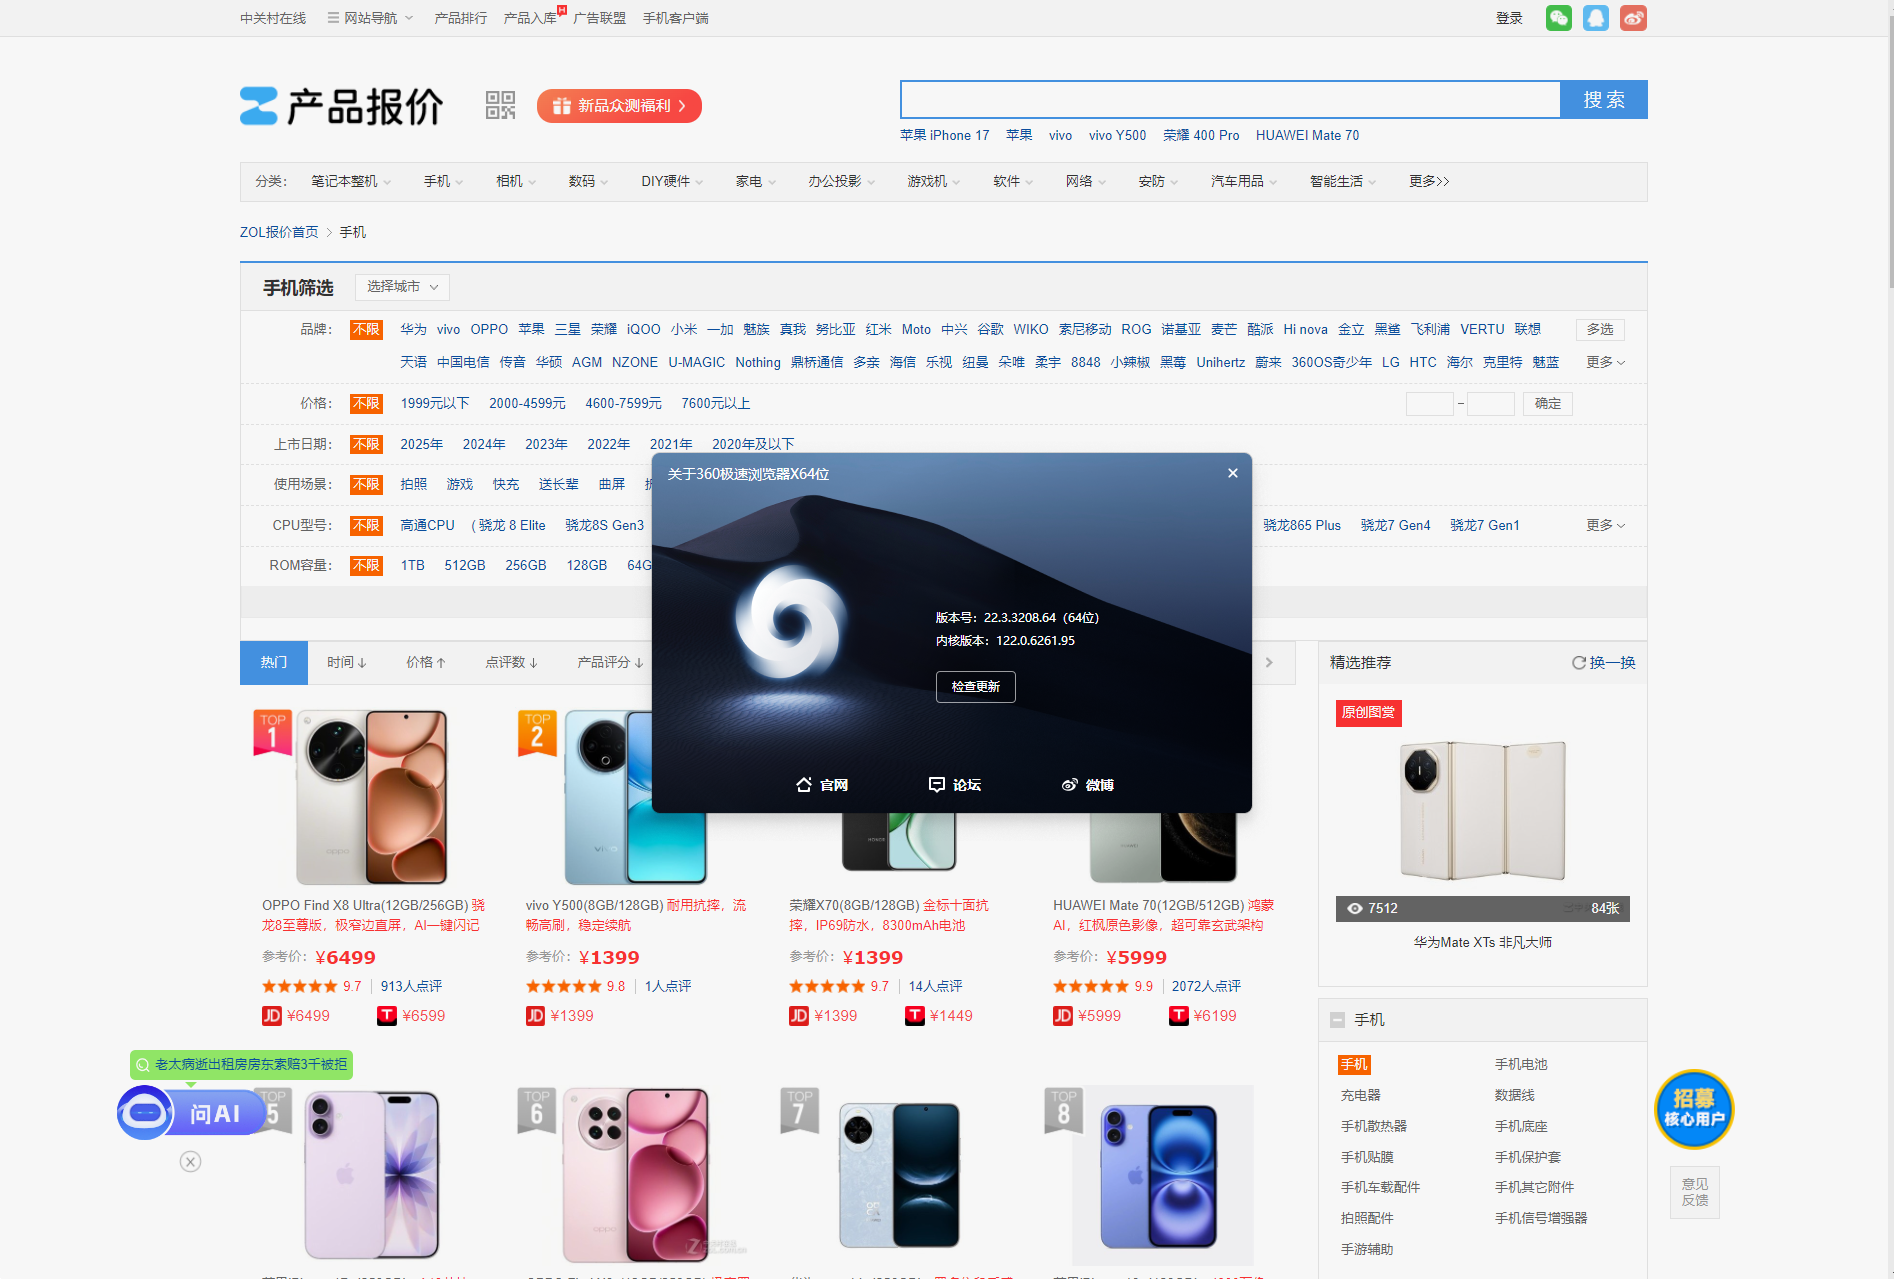Click the search input field

click(1230, 100)
